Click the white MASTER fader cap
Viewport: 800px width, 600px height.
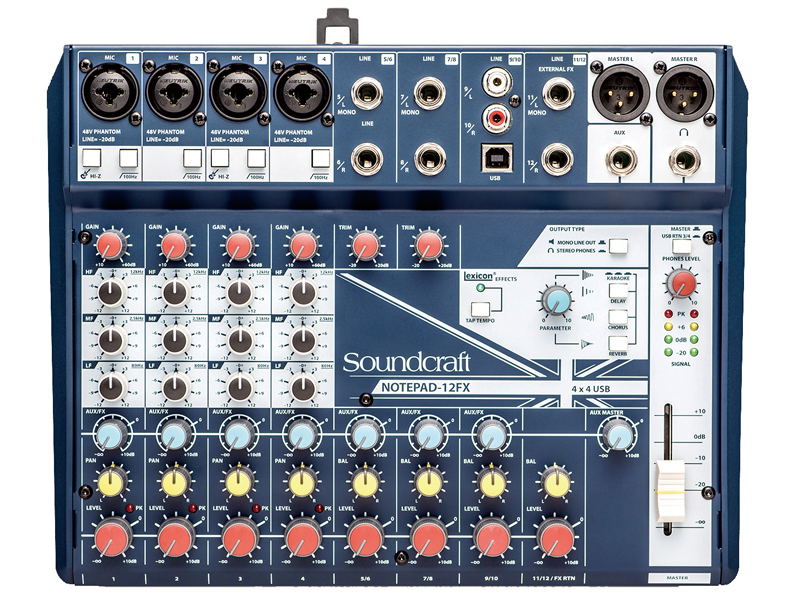pos(669,491)
